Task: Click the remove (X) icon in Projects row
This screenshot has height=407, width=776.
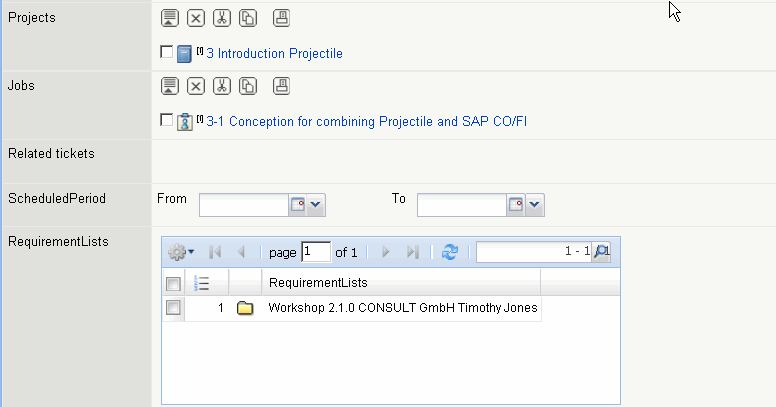Action: pyautogui.click(x=196, y=18)
